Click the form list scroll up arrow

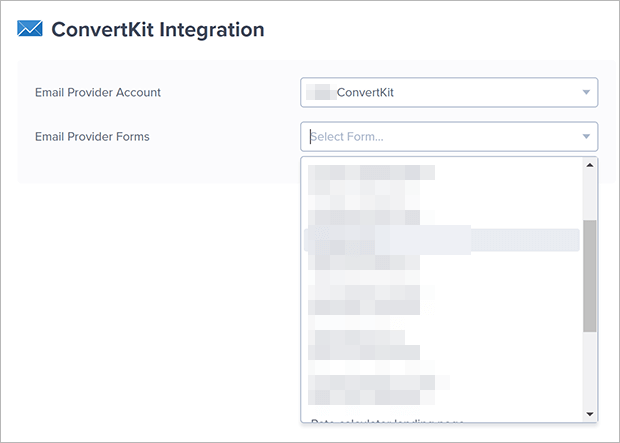coord(590,165)
